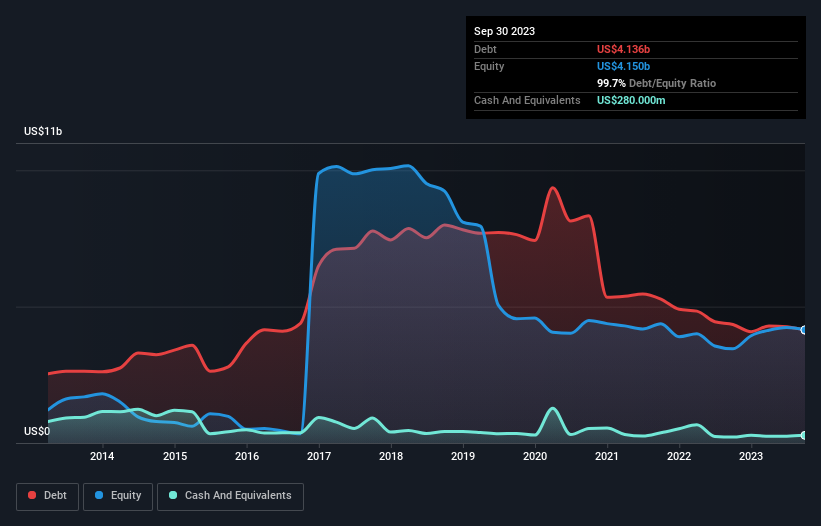Click the Equity row label in tooltip
Viewport: 821px width, 526px height.
pos(489,66)
